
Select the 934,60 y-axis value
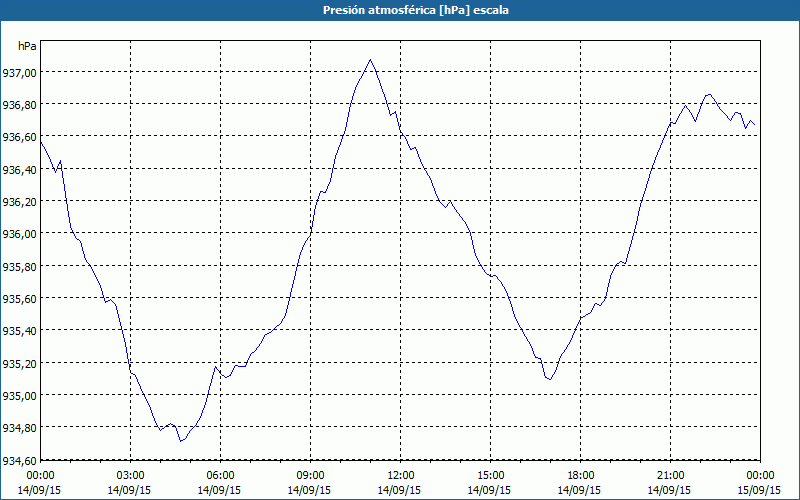19,461
